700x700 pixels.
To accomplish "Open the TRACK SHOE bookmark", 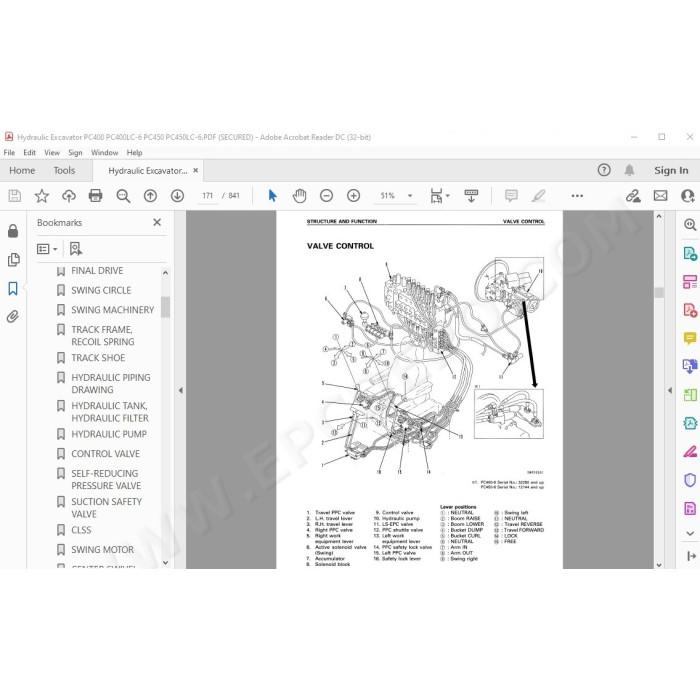I will pyautogui.click(x=98, y=358).
